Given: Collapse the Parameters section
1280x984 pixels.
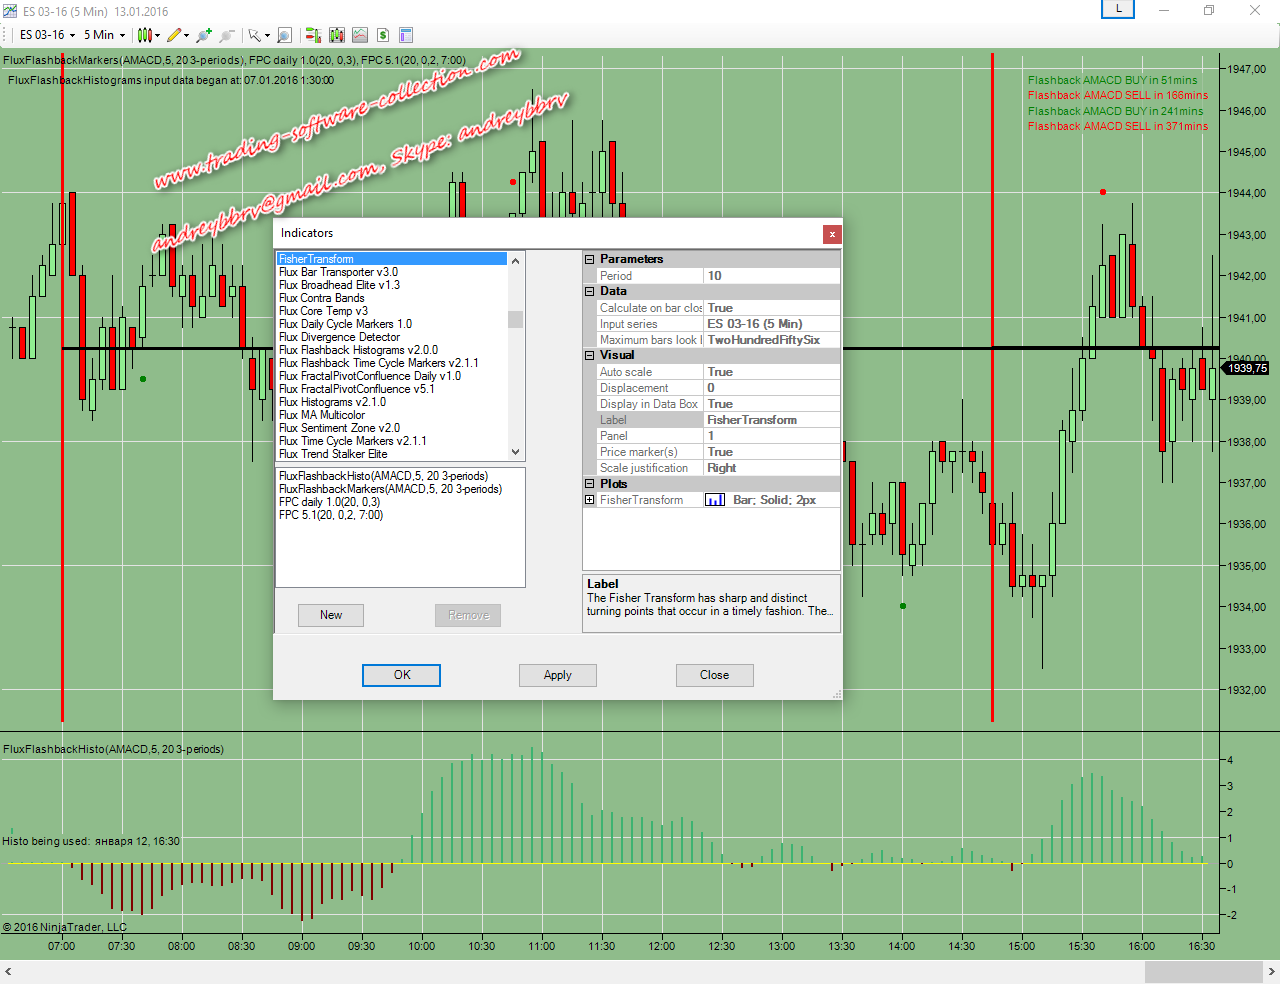Looking at the screenshot, I should tap(590, 259).
